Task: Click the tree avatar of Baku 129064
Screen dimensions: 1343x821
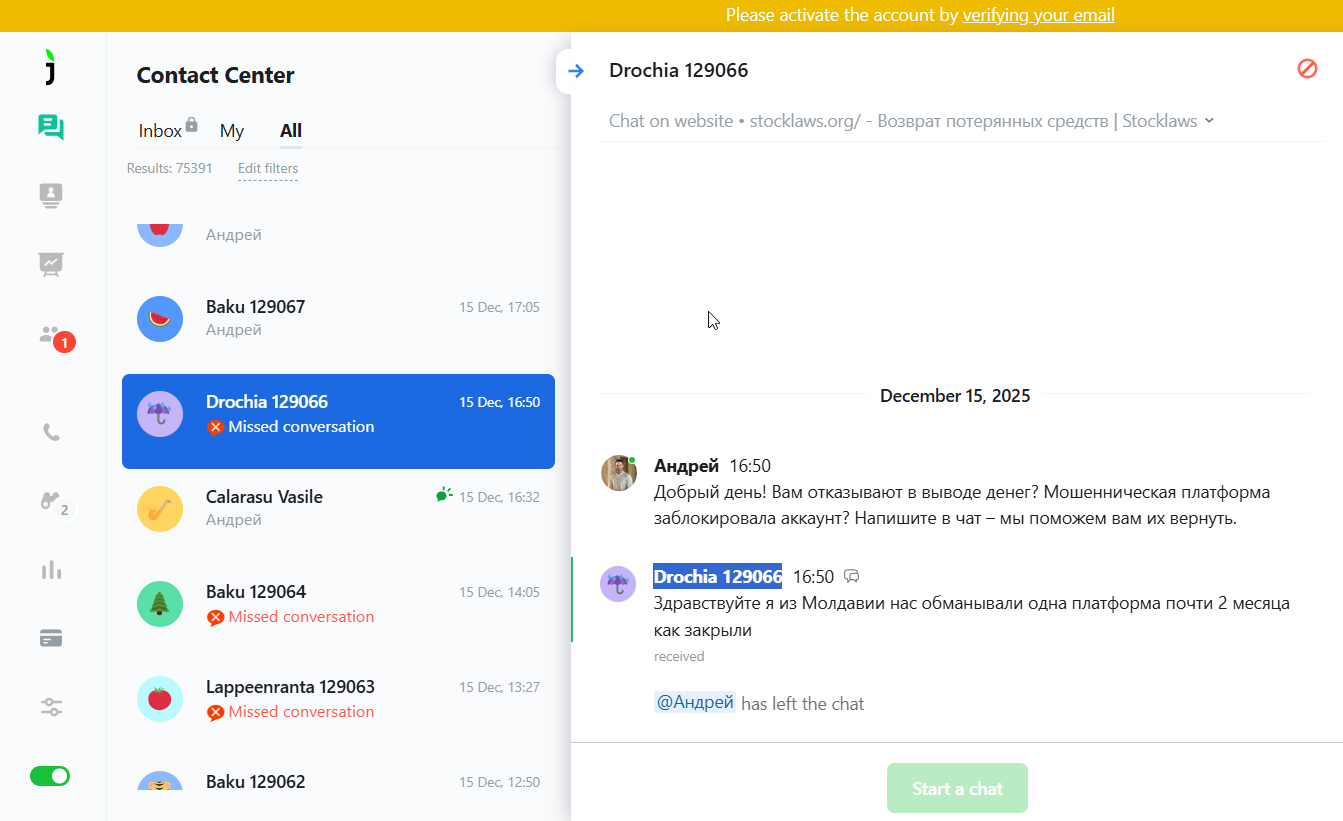Action: coord(160,604)
